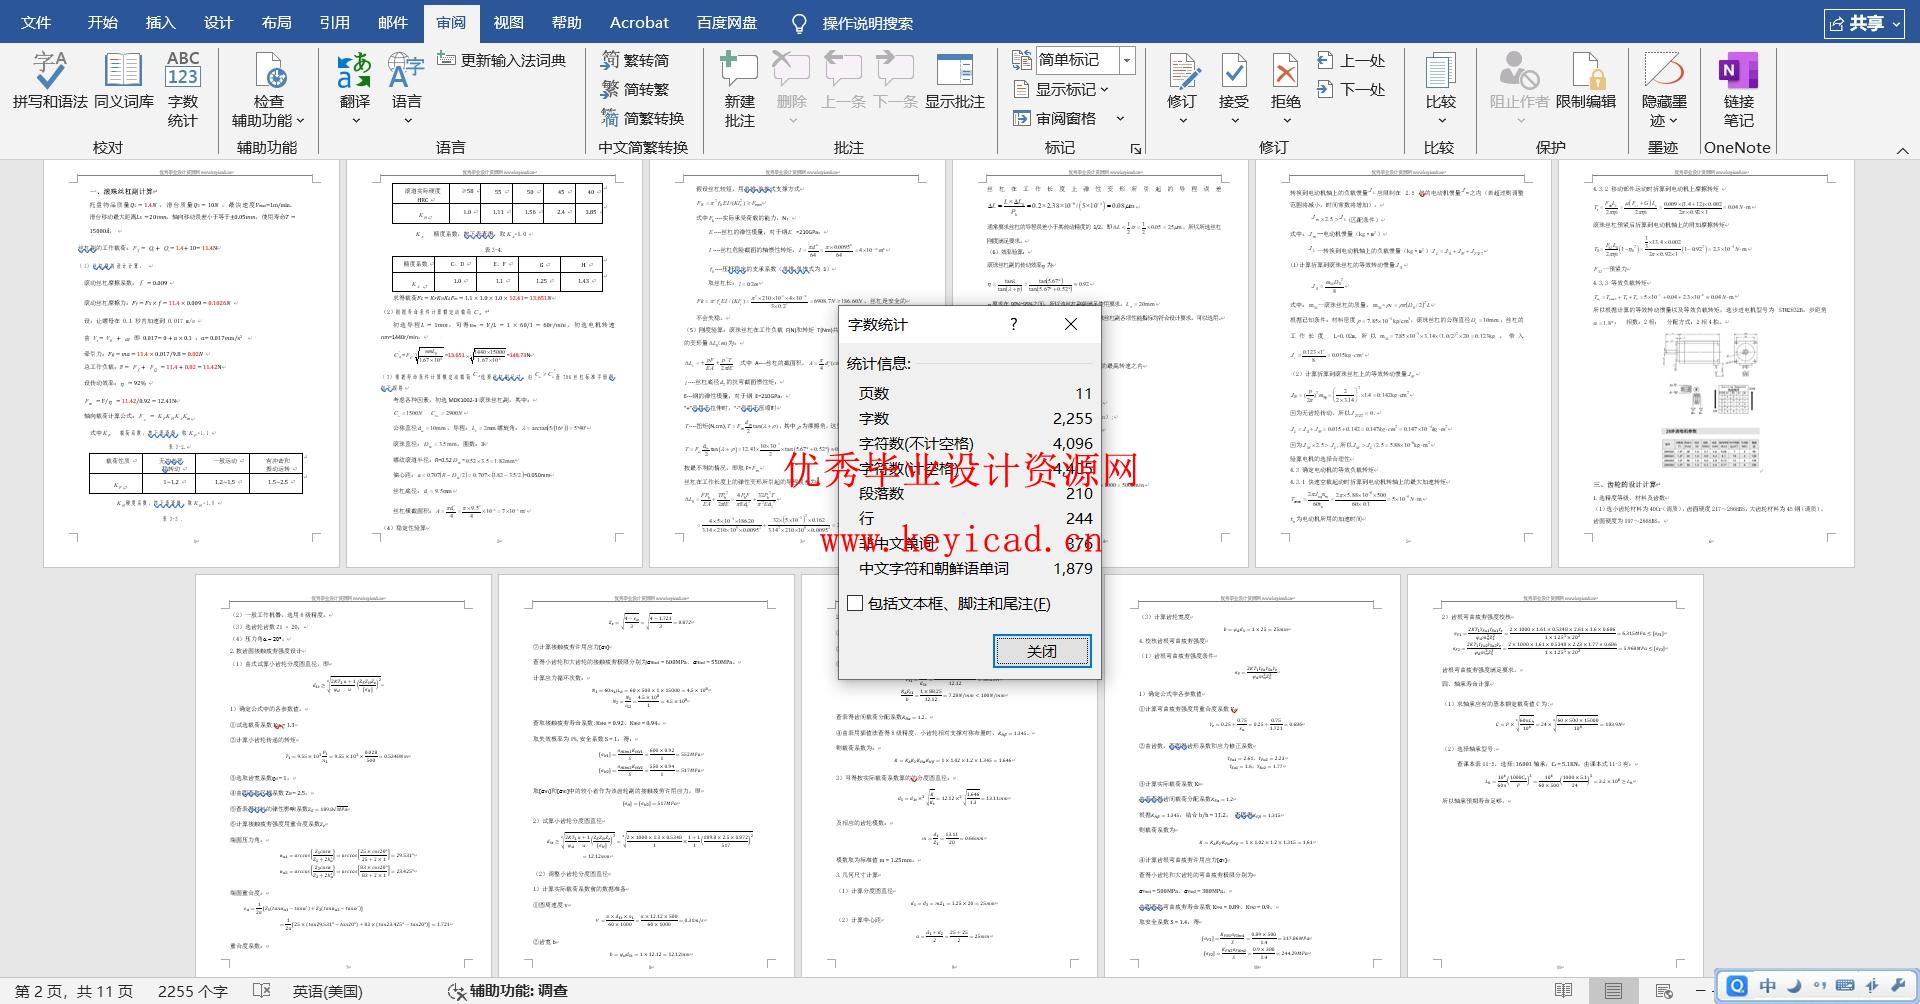Click the 拒绝 reject change icon

click(1286, 72)
